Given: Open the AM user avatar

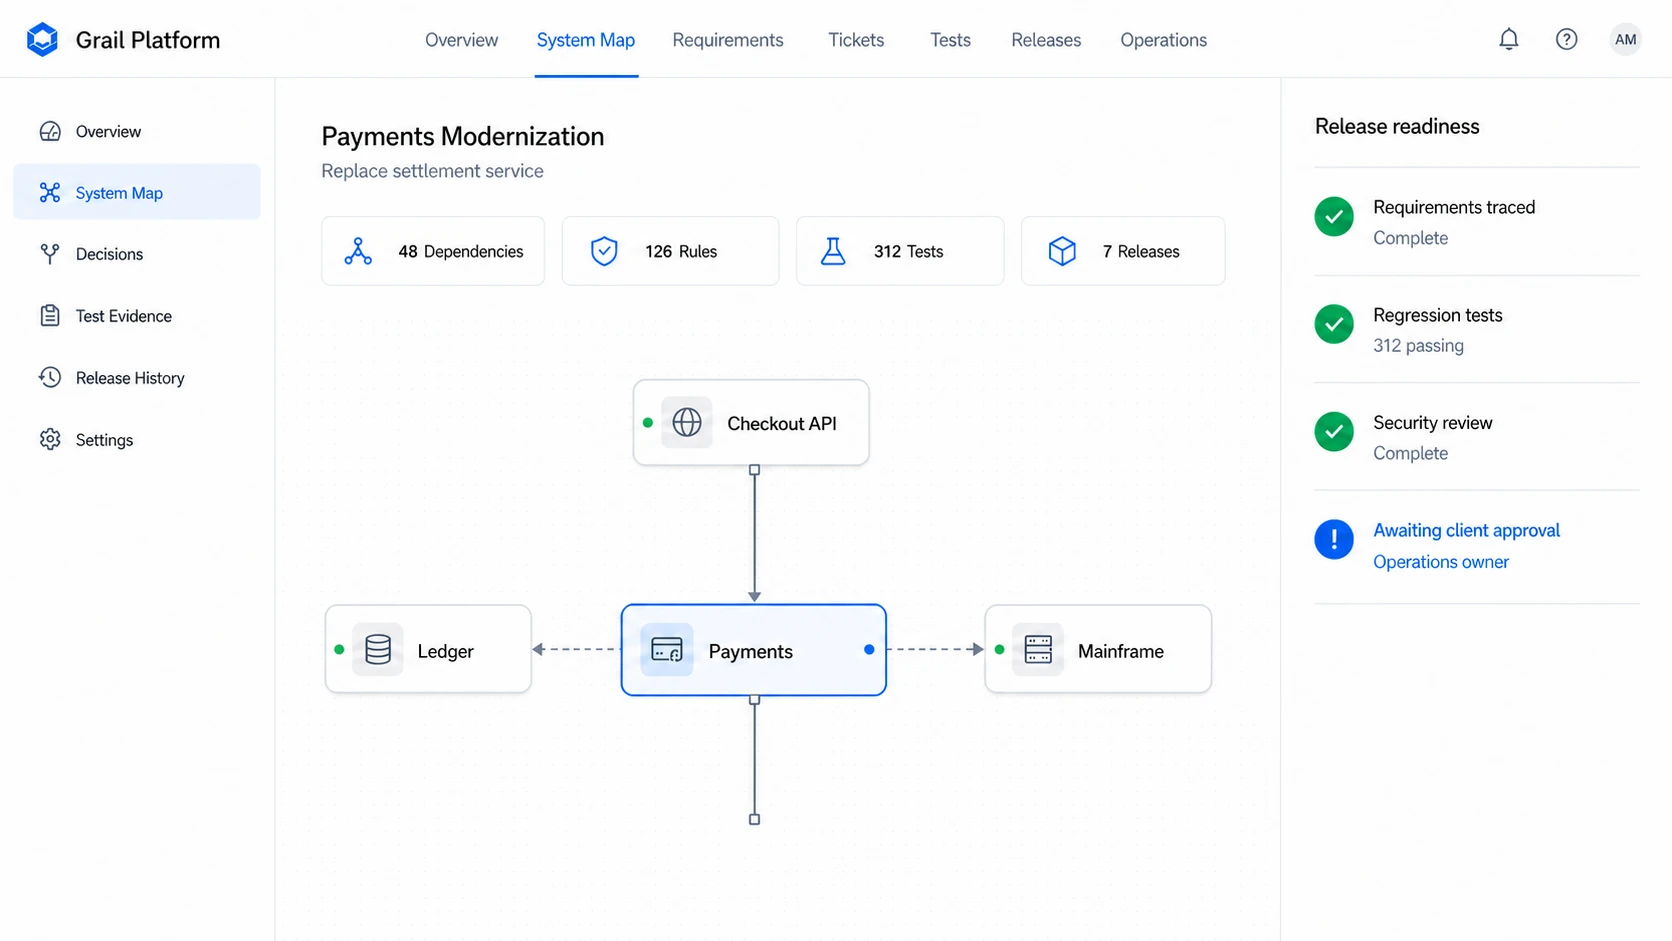Looking at the screenshot, I should point(1626,40).
